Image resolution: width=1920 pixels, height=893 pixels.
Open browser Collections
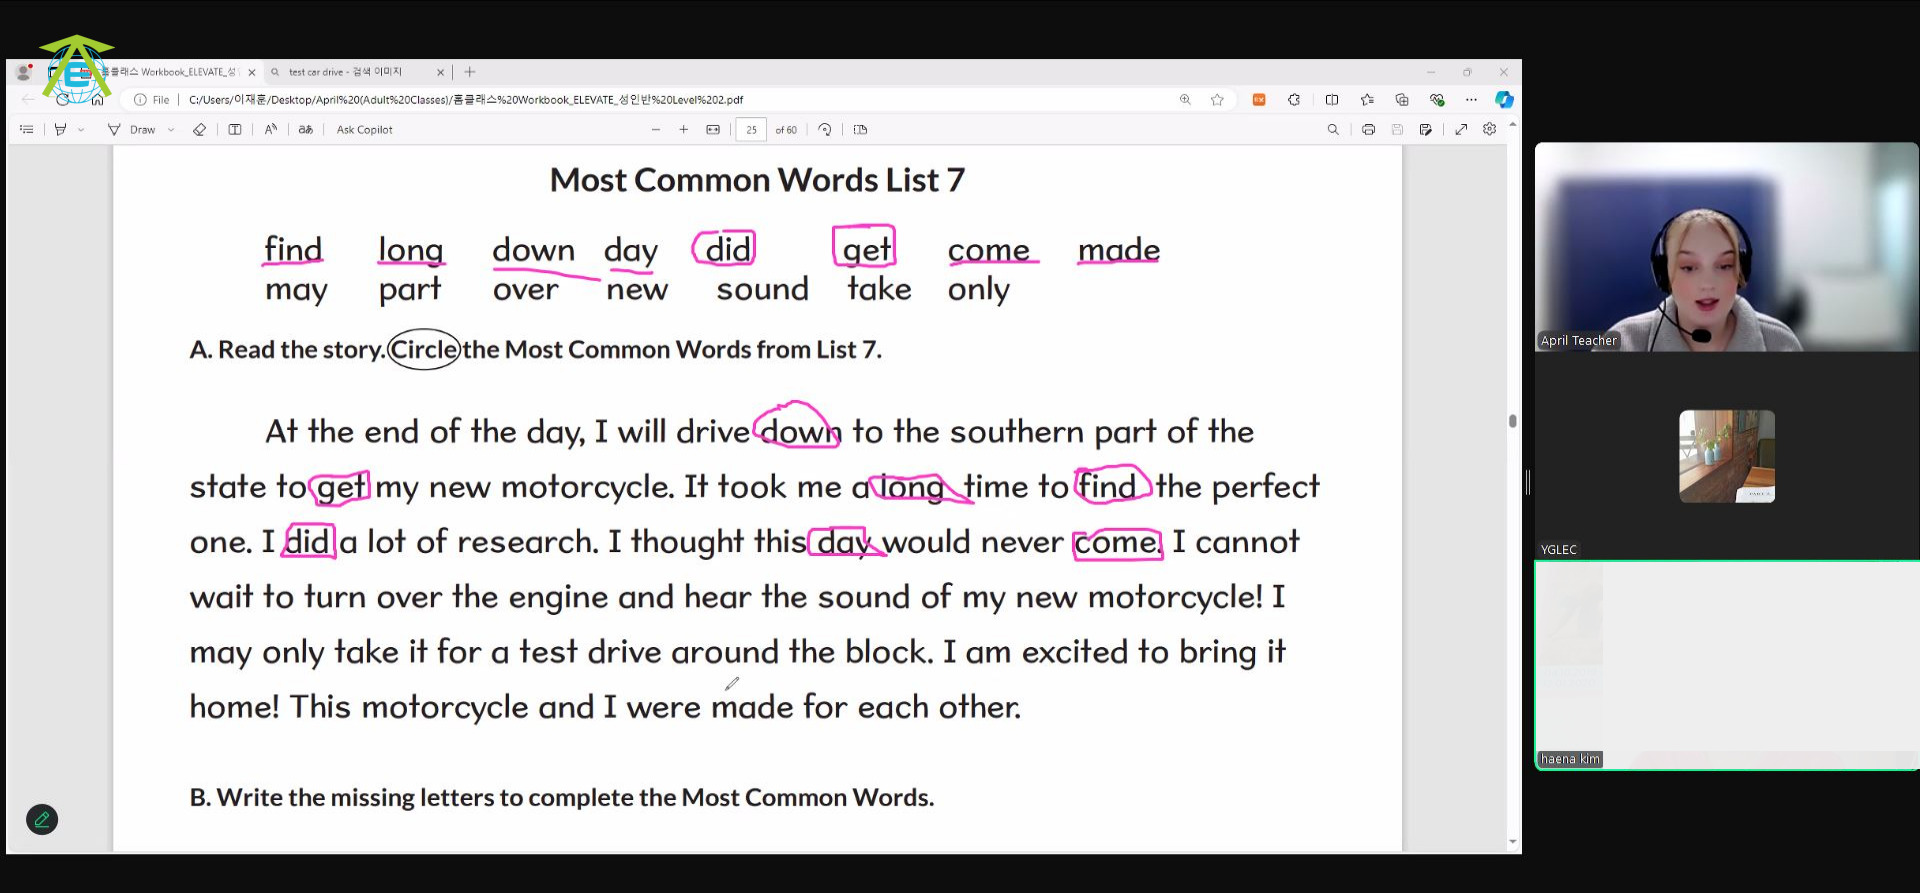(1402, 100)
